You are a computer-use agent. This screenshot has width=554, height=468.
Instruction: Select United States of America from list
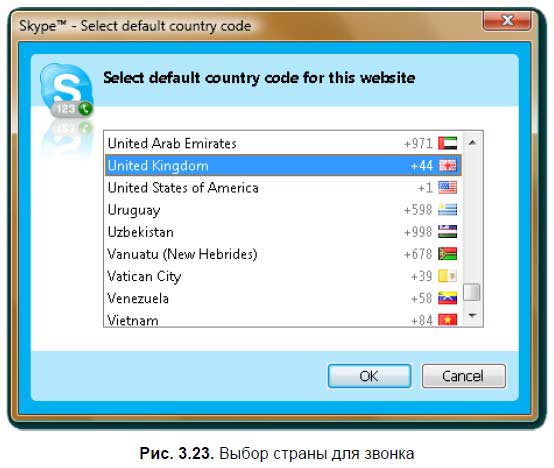tap(283, 188)
